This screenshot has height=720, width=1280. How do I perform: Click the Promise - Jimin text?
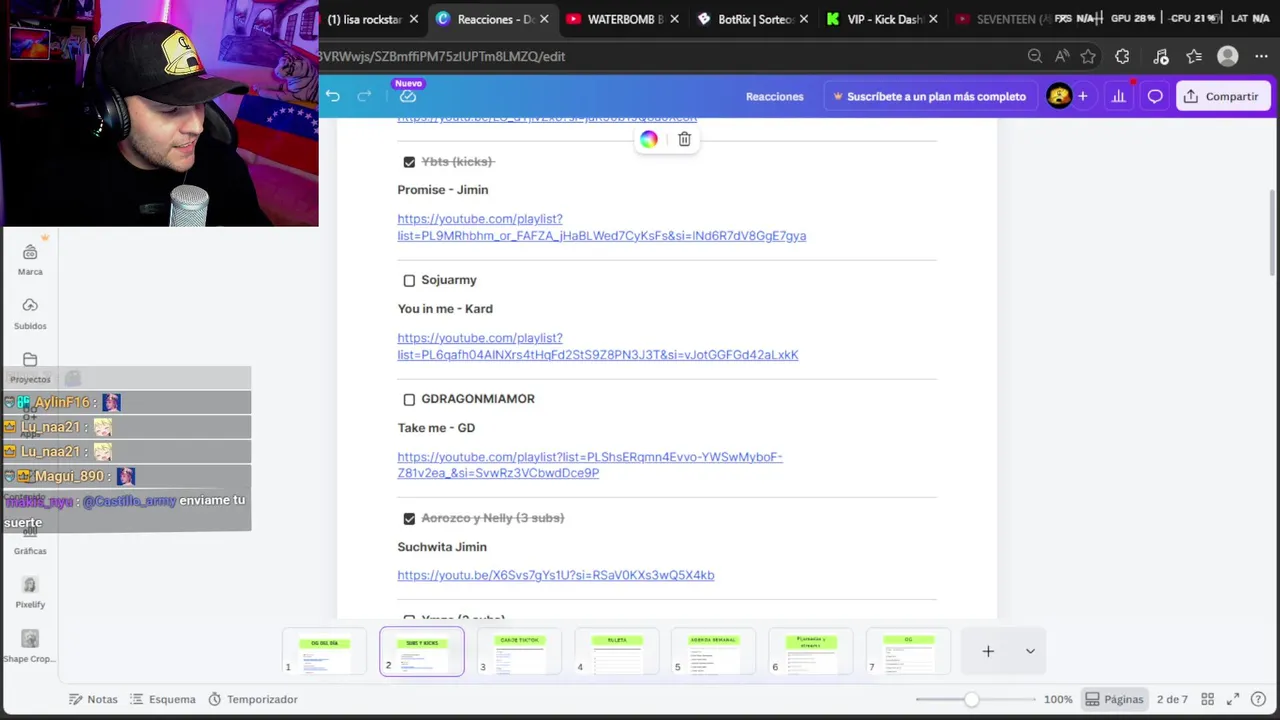pos(443,190)
